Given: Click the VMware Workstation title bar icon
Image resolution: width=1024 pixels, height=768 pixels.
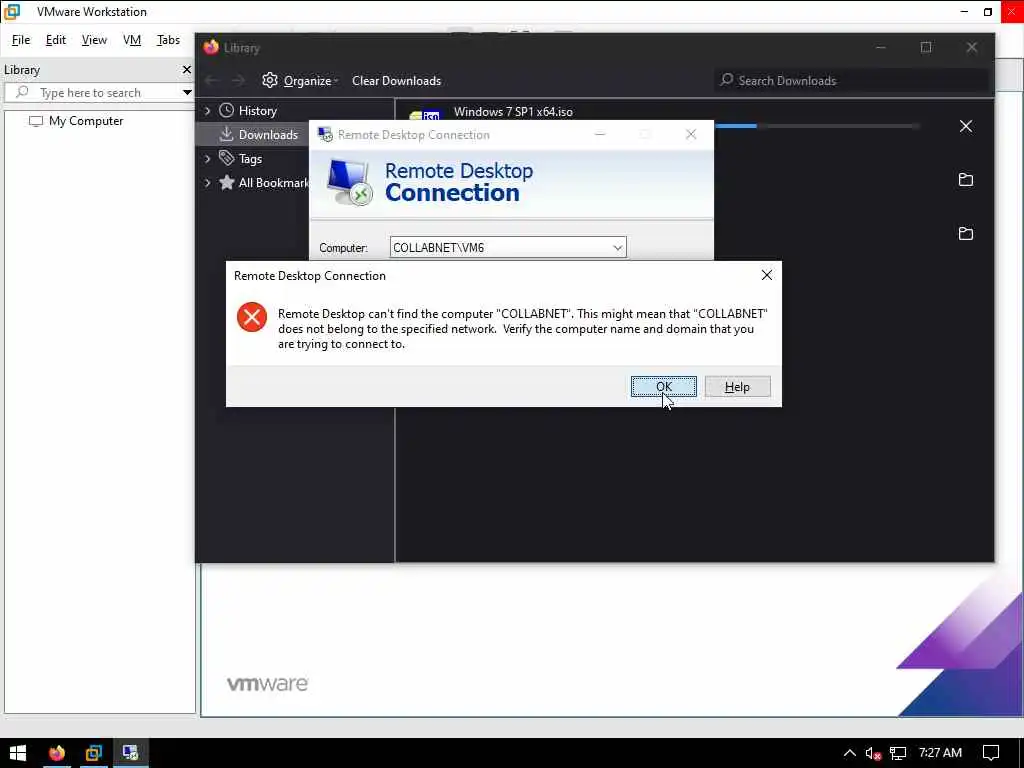Looking at the screenshot, I should click(x=12, y=12).
